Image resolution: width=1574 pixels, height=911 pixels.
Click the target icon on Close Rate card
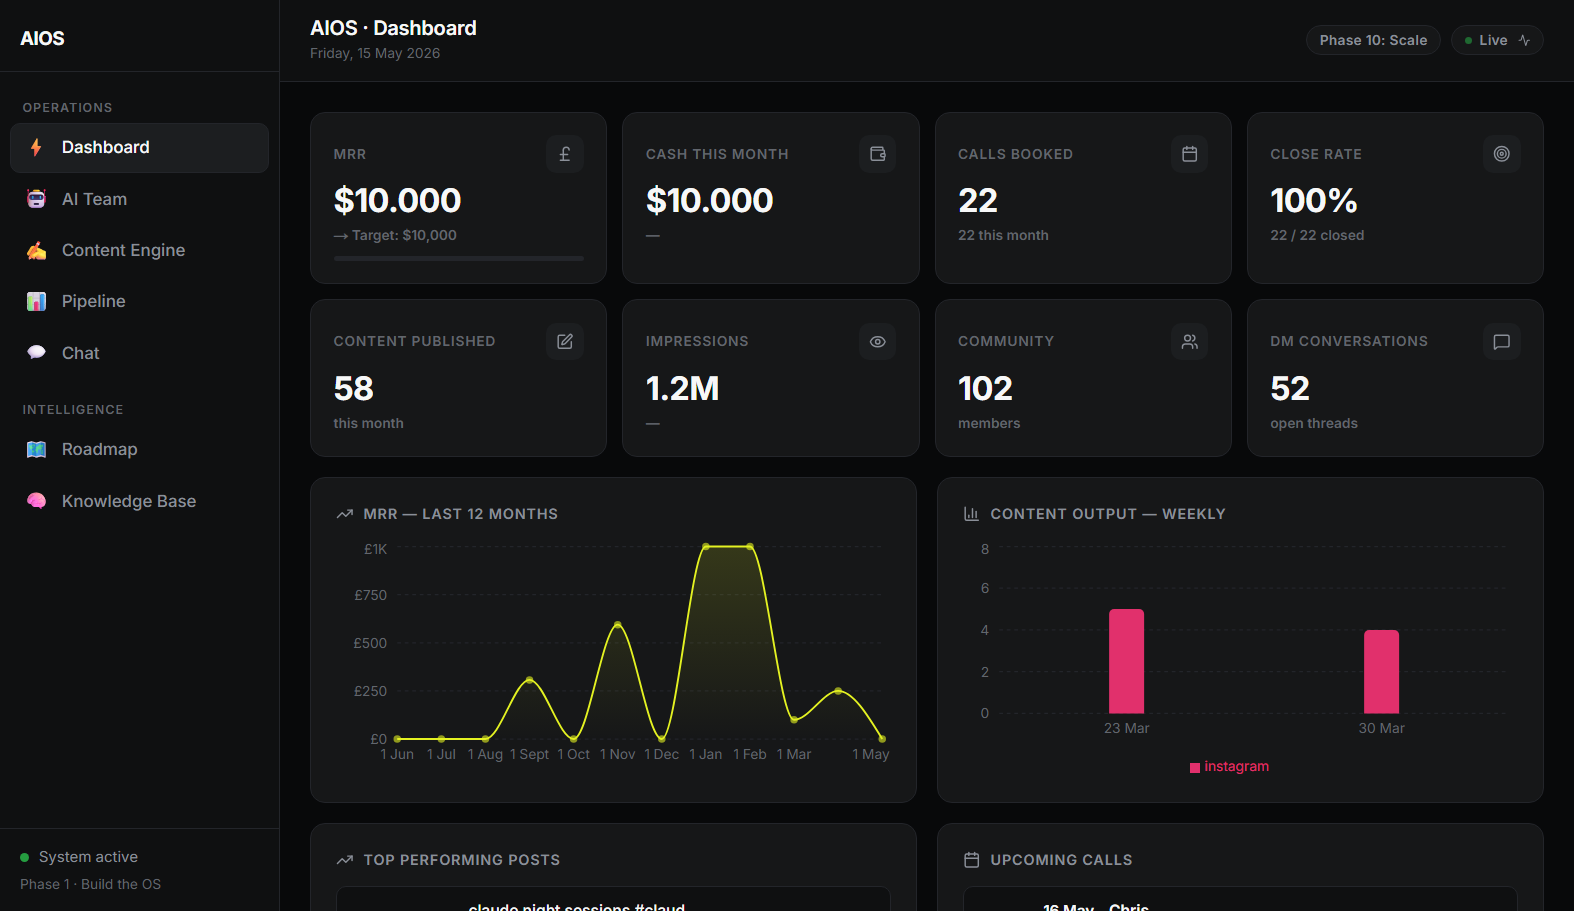pyautogui.click(x=1501, y=154)
